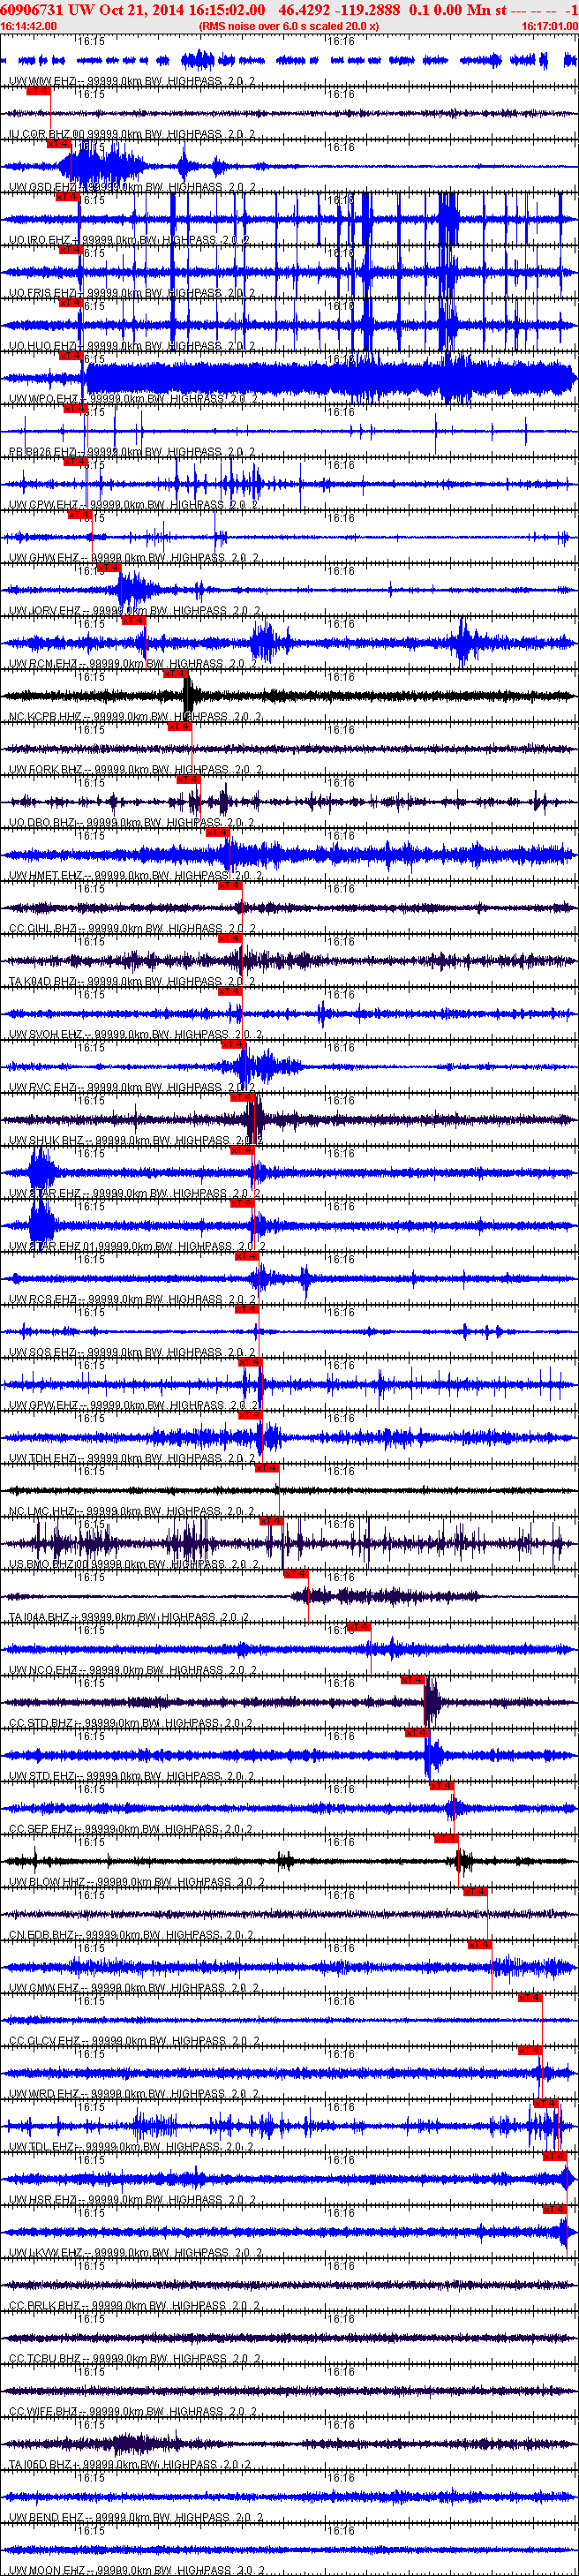Click the large-amplitude waveform on the UW WPO trace
The image size is (579, 2576).
click(x=330, y=378)
